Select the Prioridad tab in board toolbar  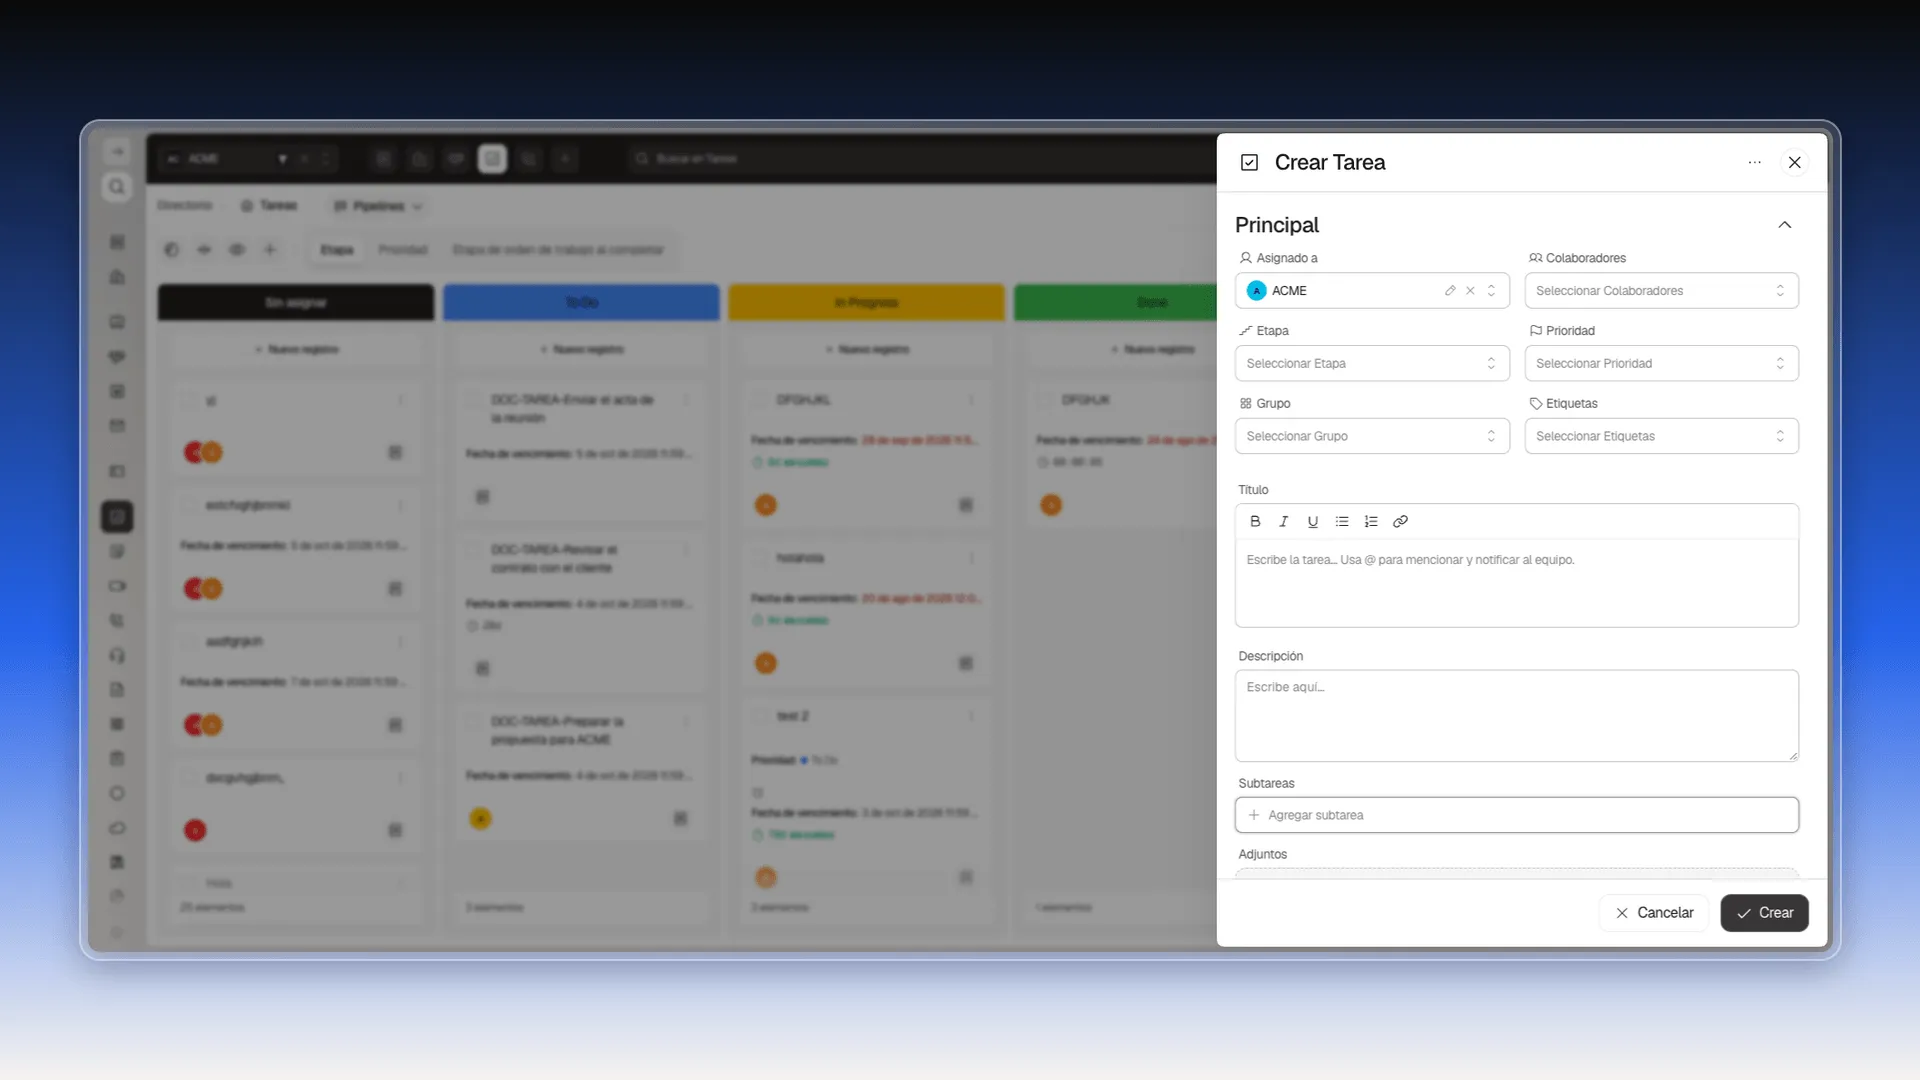point(403,250)
